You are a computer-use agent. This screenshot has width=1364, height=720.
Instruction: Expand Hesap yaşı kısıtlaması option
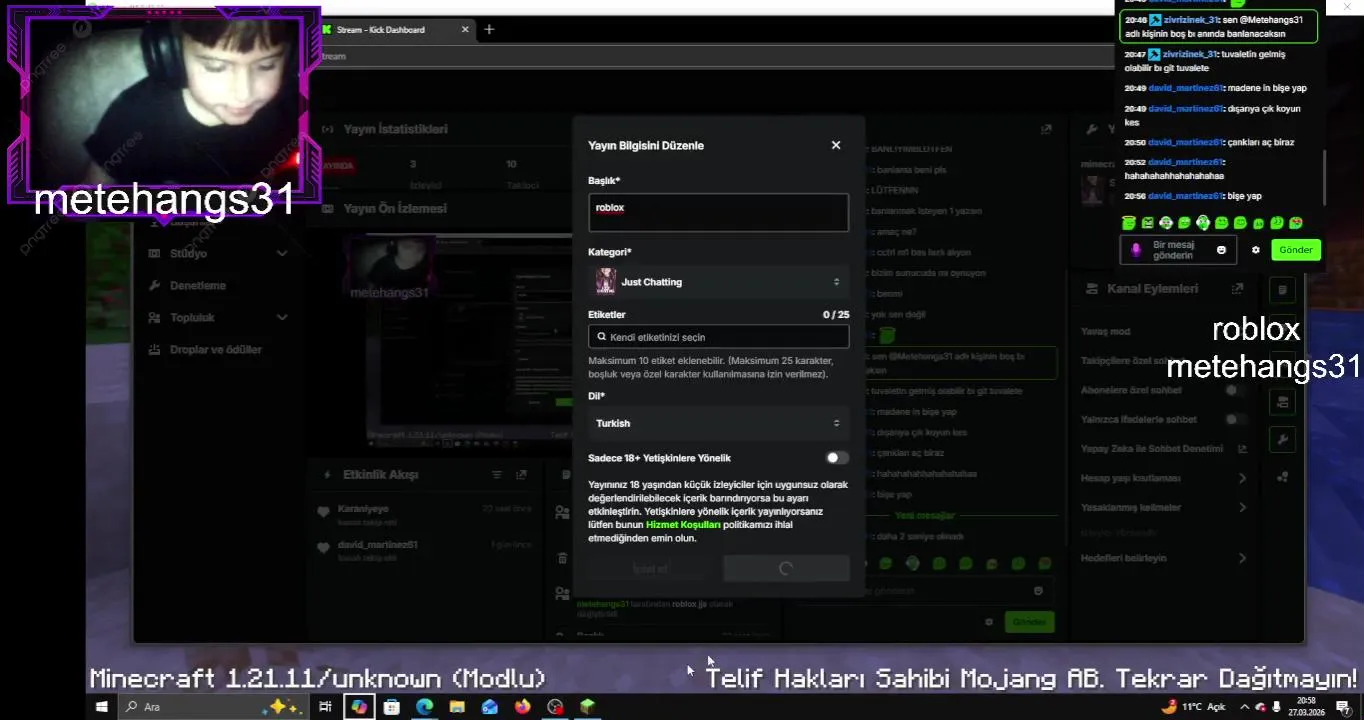coord(1164,479)
